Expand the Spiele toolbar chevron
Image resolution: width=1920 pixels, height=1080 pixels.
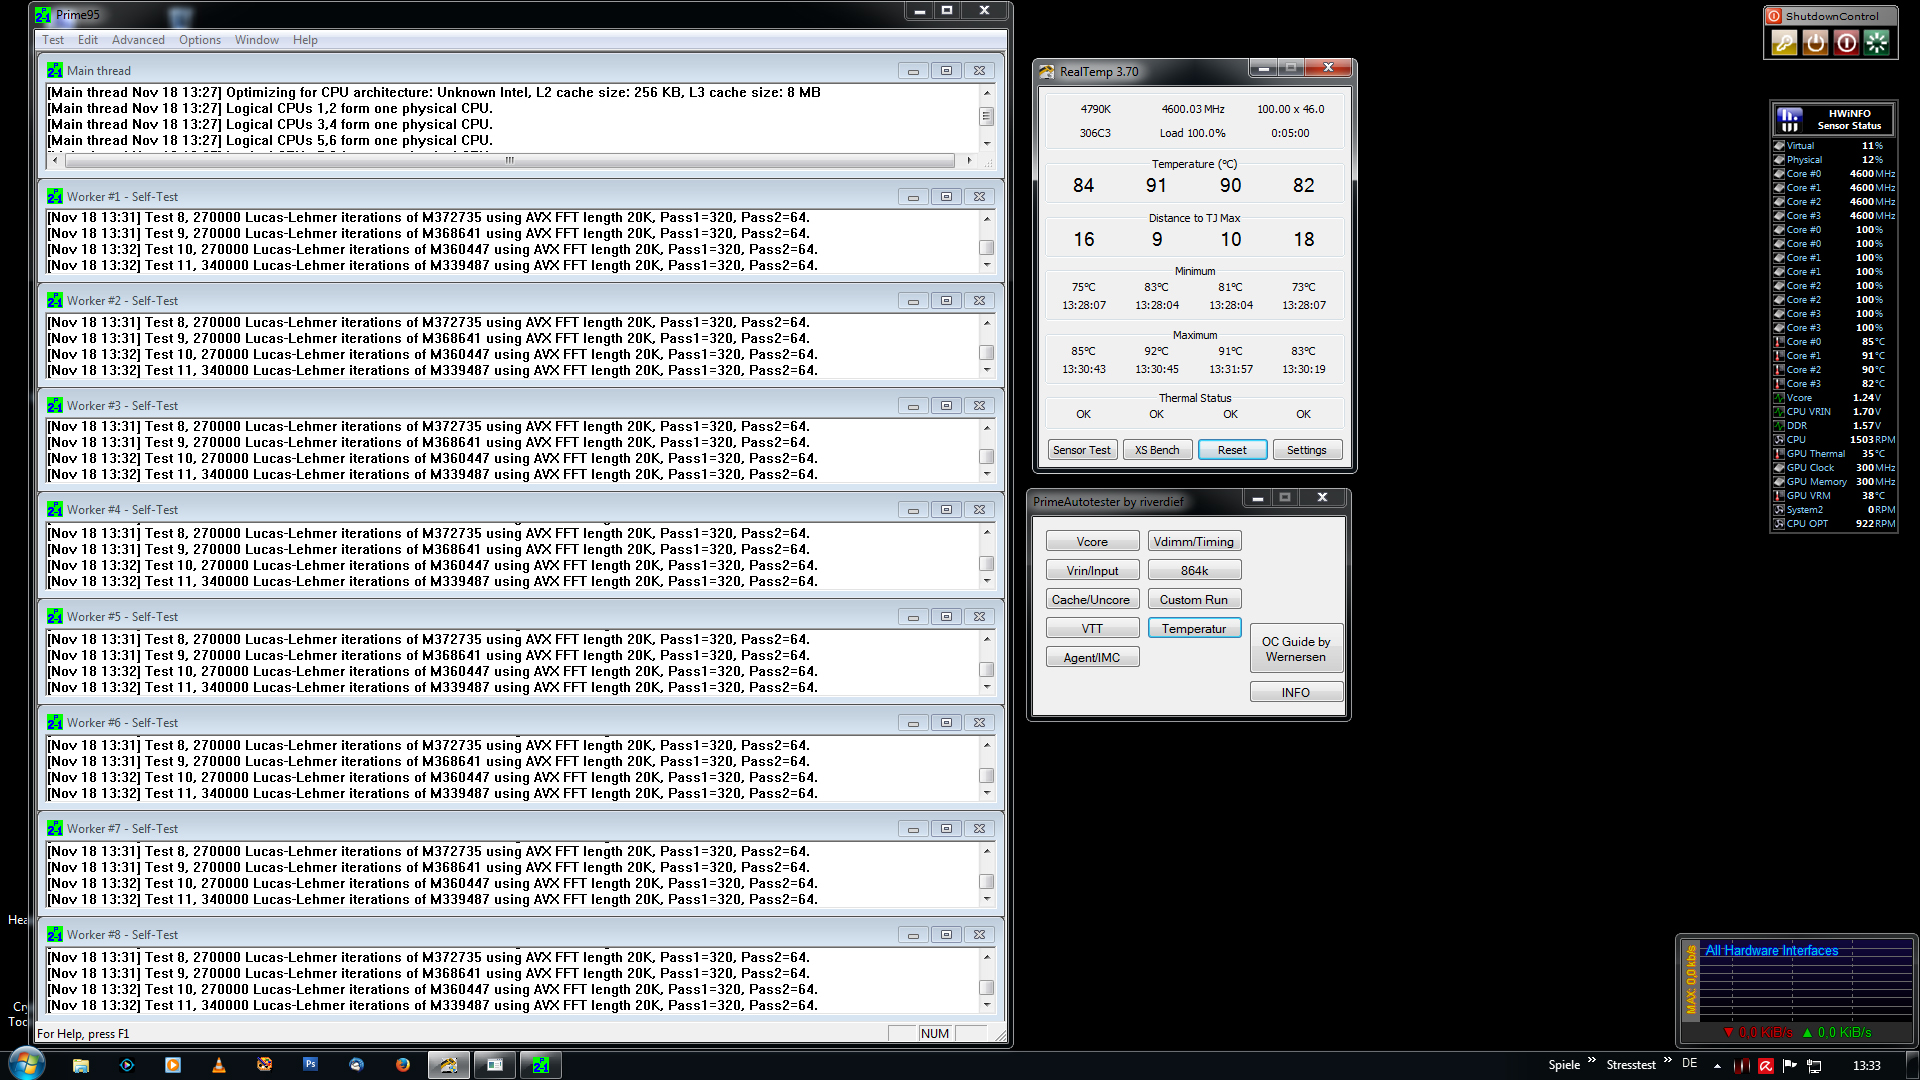click(1591, 1060)
